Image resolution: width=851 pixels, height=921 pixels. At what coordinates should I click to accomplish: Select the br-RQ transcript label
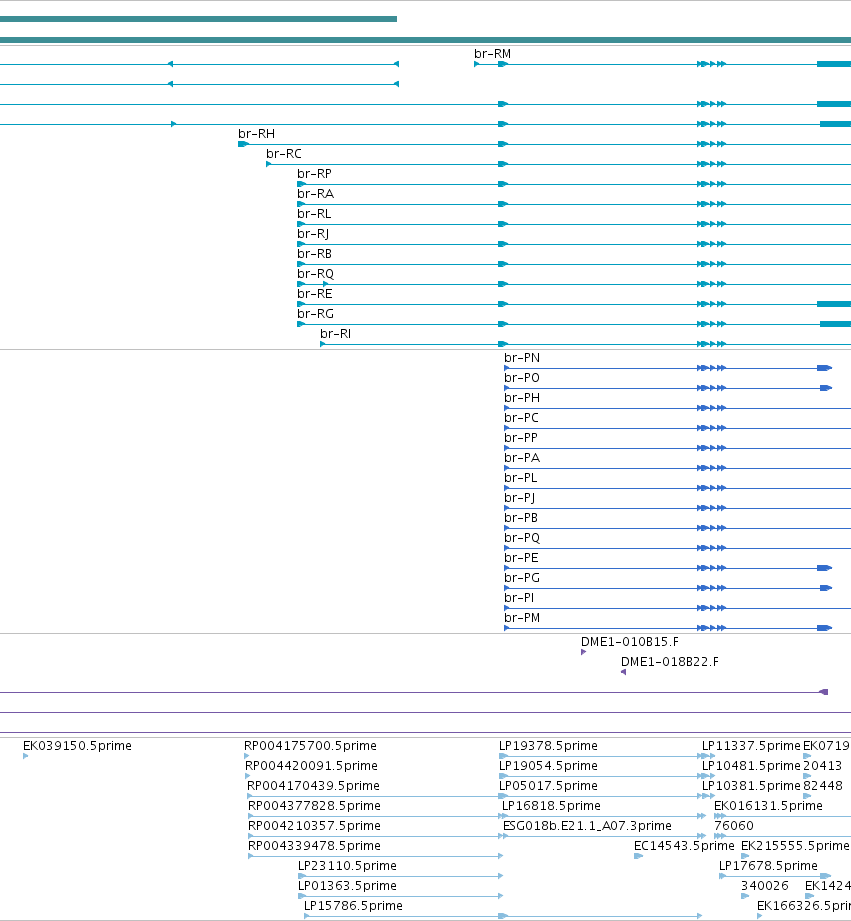315,273
